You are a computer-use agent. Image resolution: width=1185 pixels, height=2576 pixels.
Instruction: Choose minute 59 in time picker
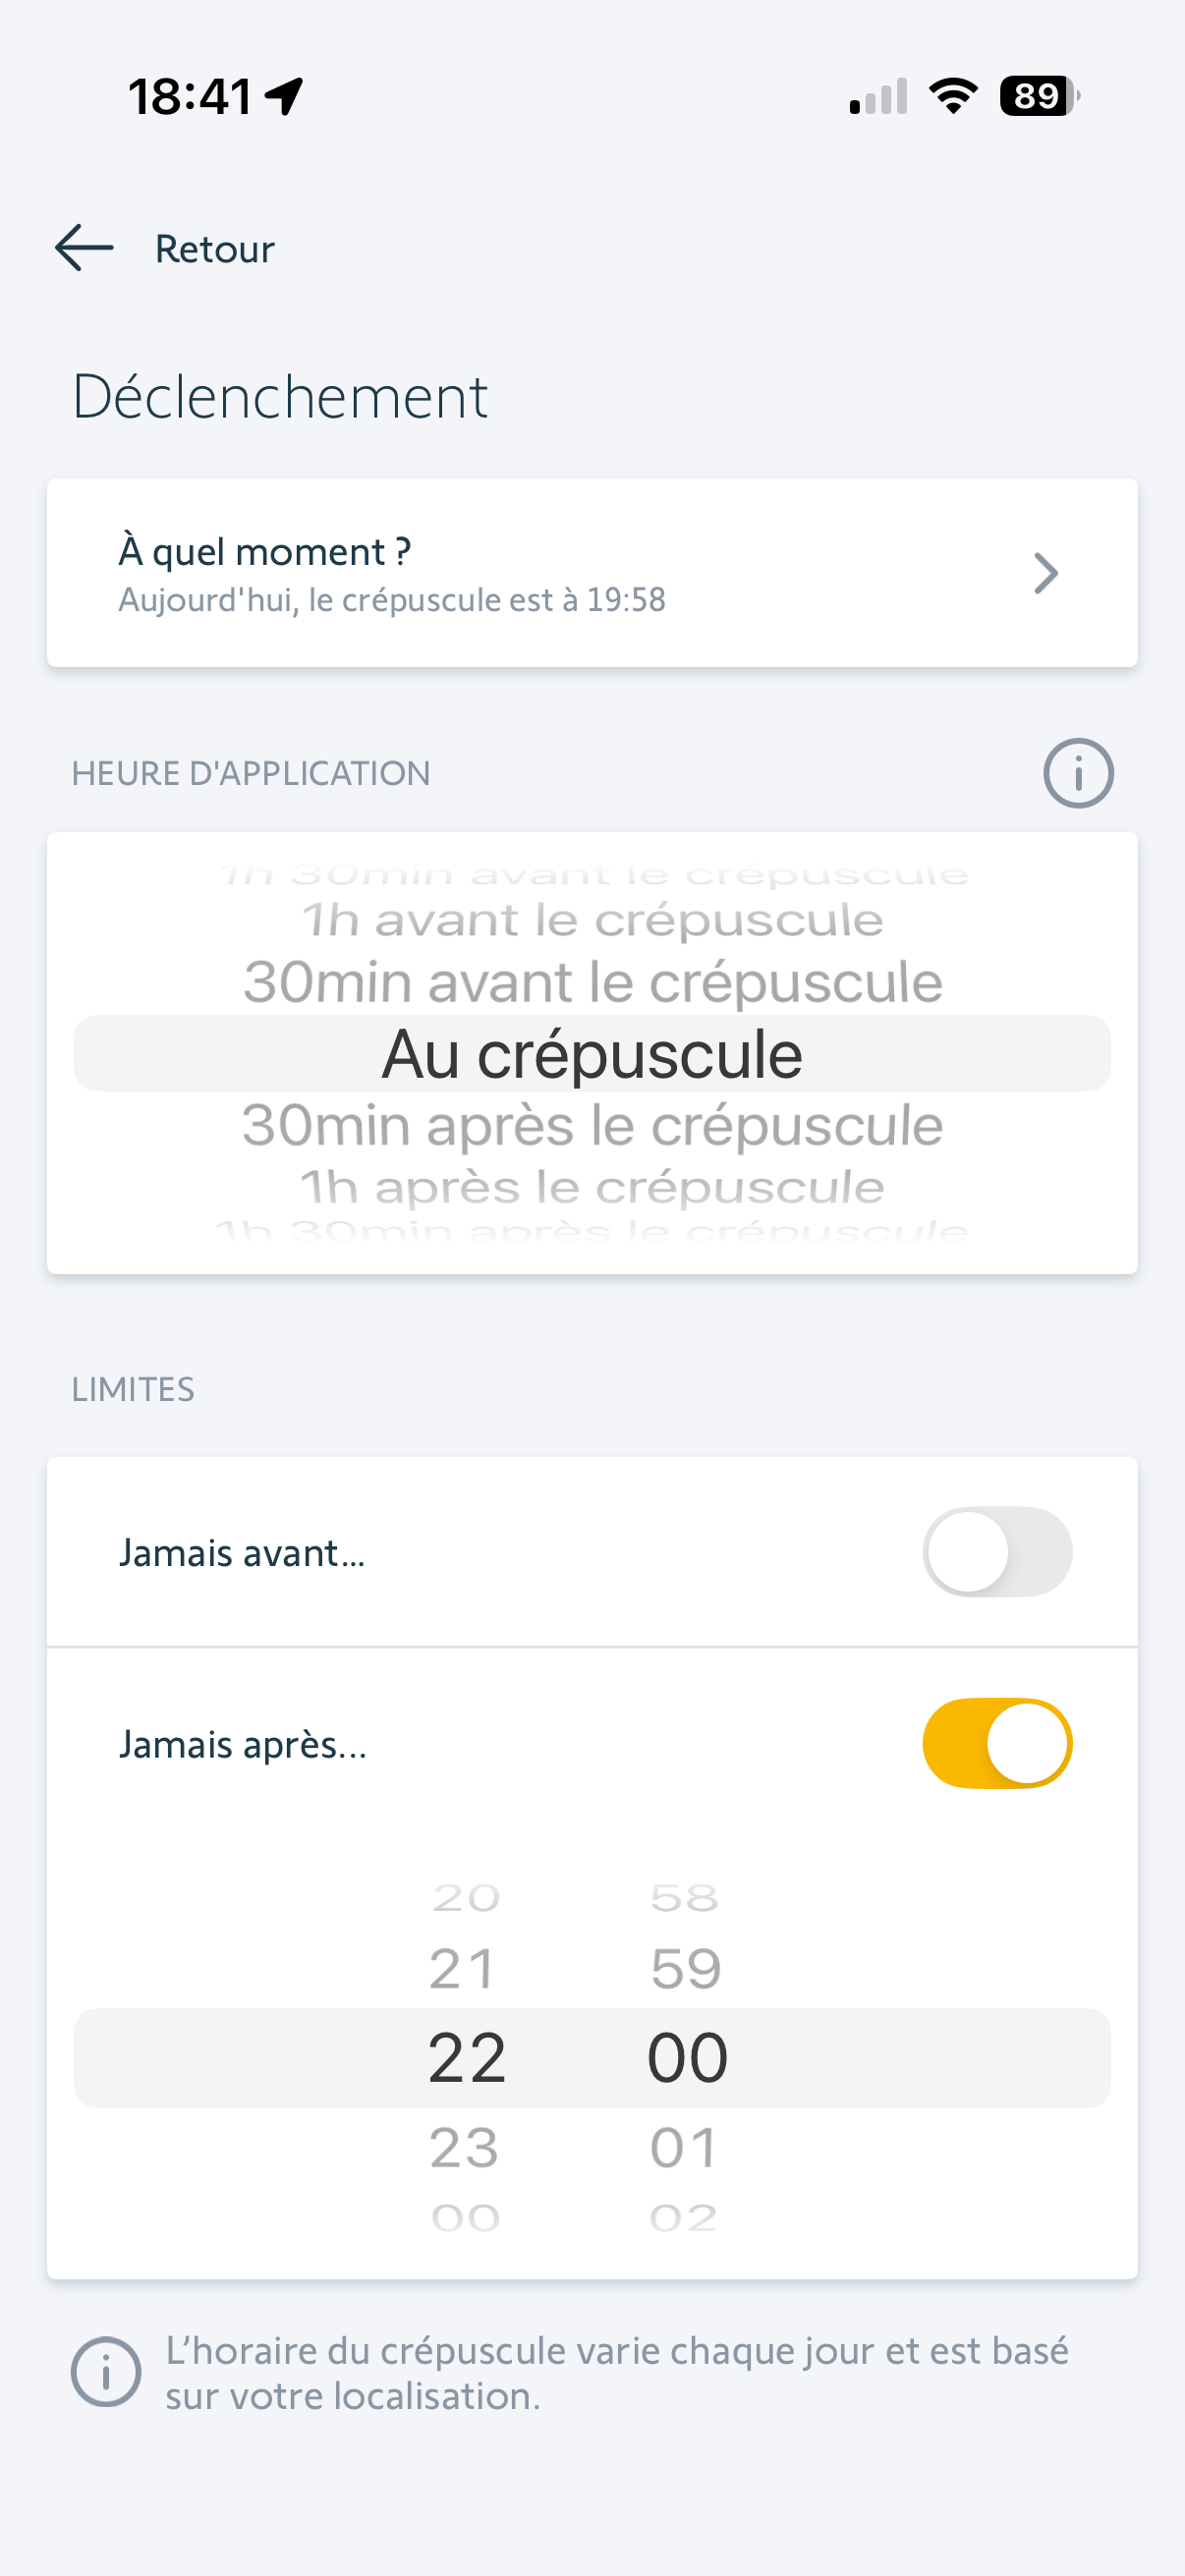pyautogui.click(x=686, y=1969)
